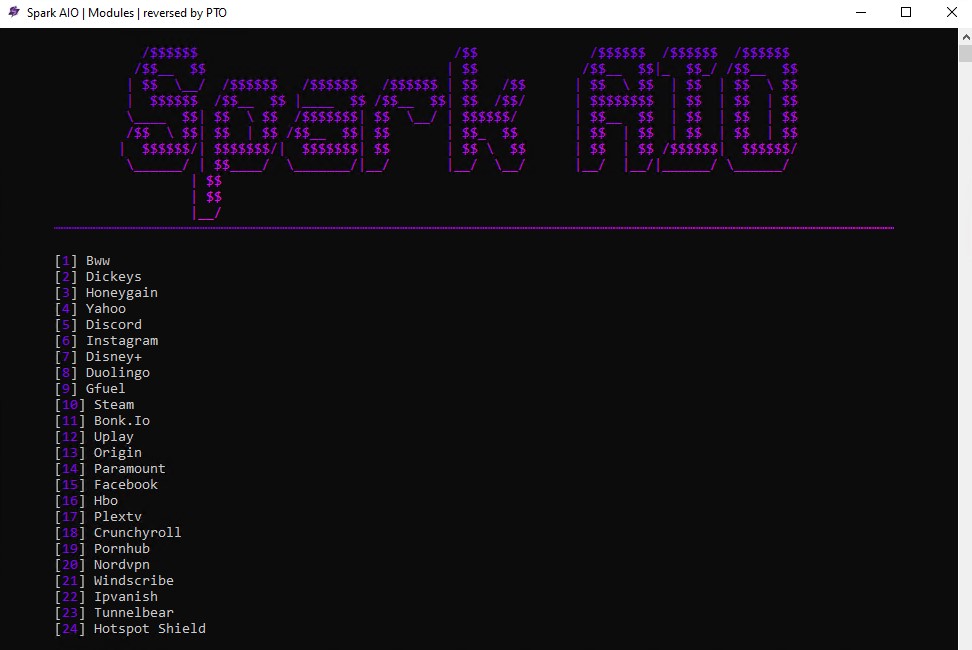Select the '[6] Instagram' module line
972x650 pixels.
107,341
